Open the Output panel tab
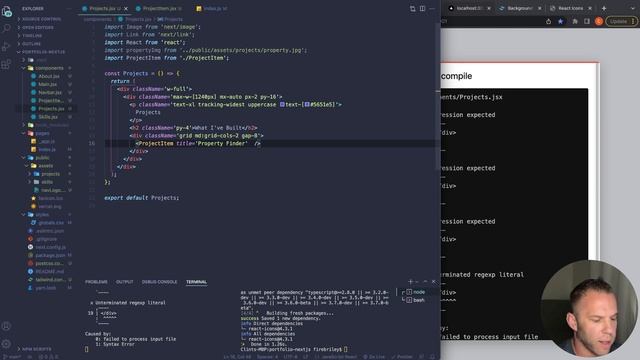The image size is (640, 360). pos(124,282)
